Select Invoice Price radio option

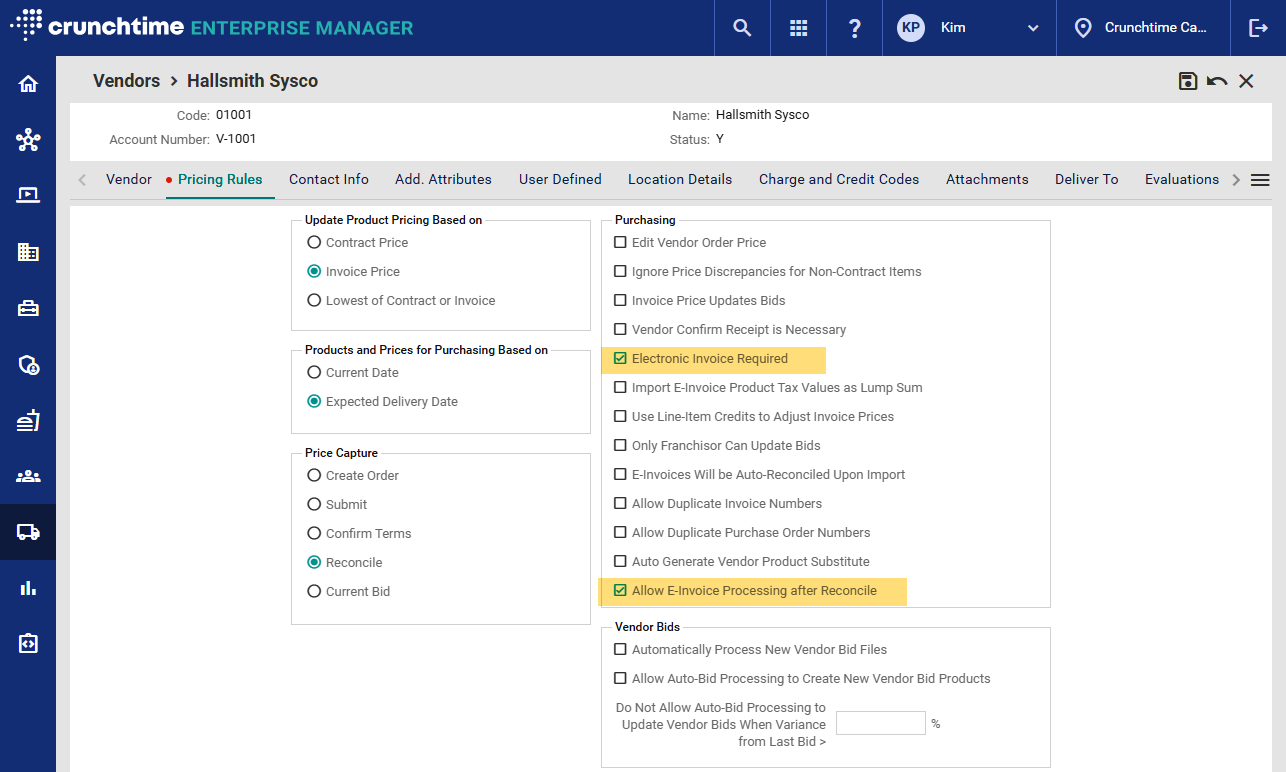(x=314, y=271)
